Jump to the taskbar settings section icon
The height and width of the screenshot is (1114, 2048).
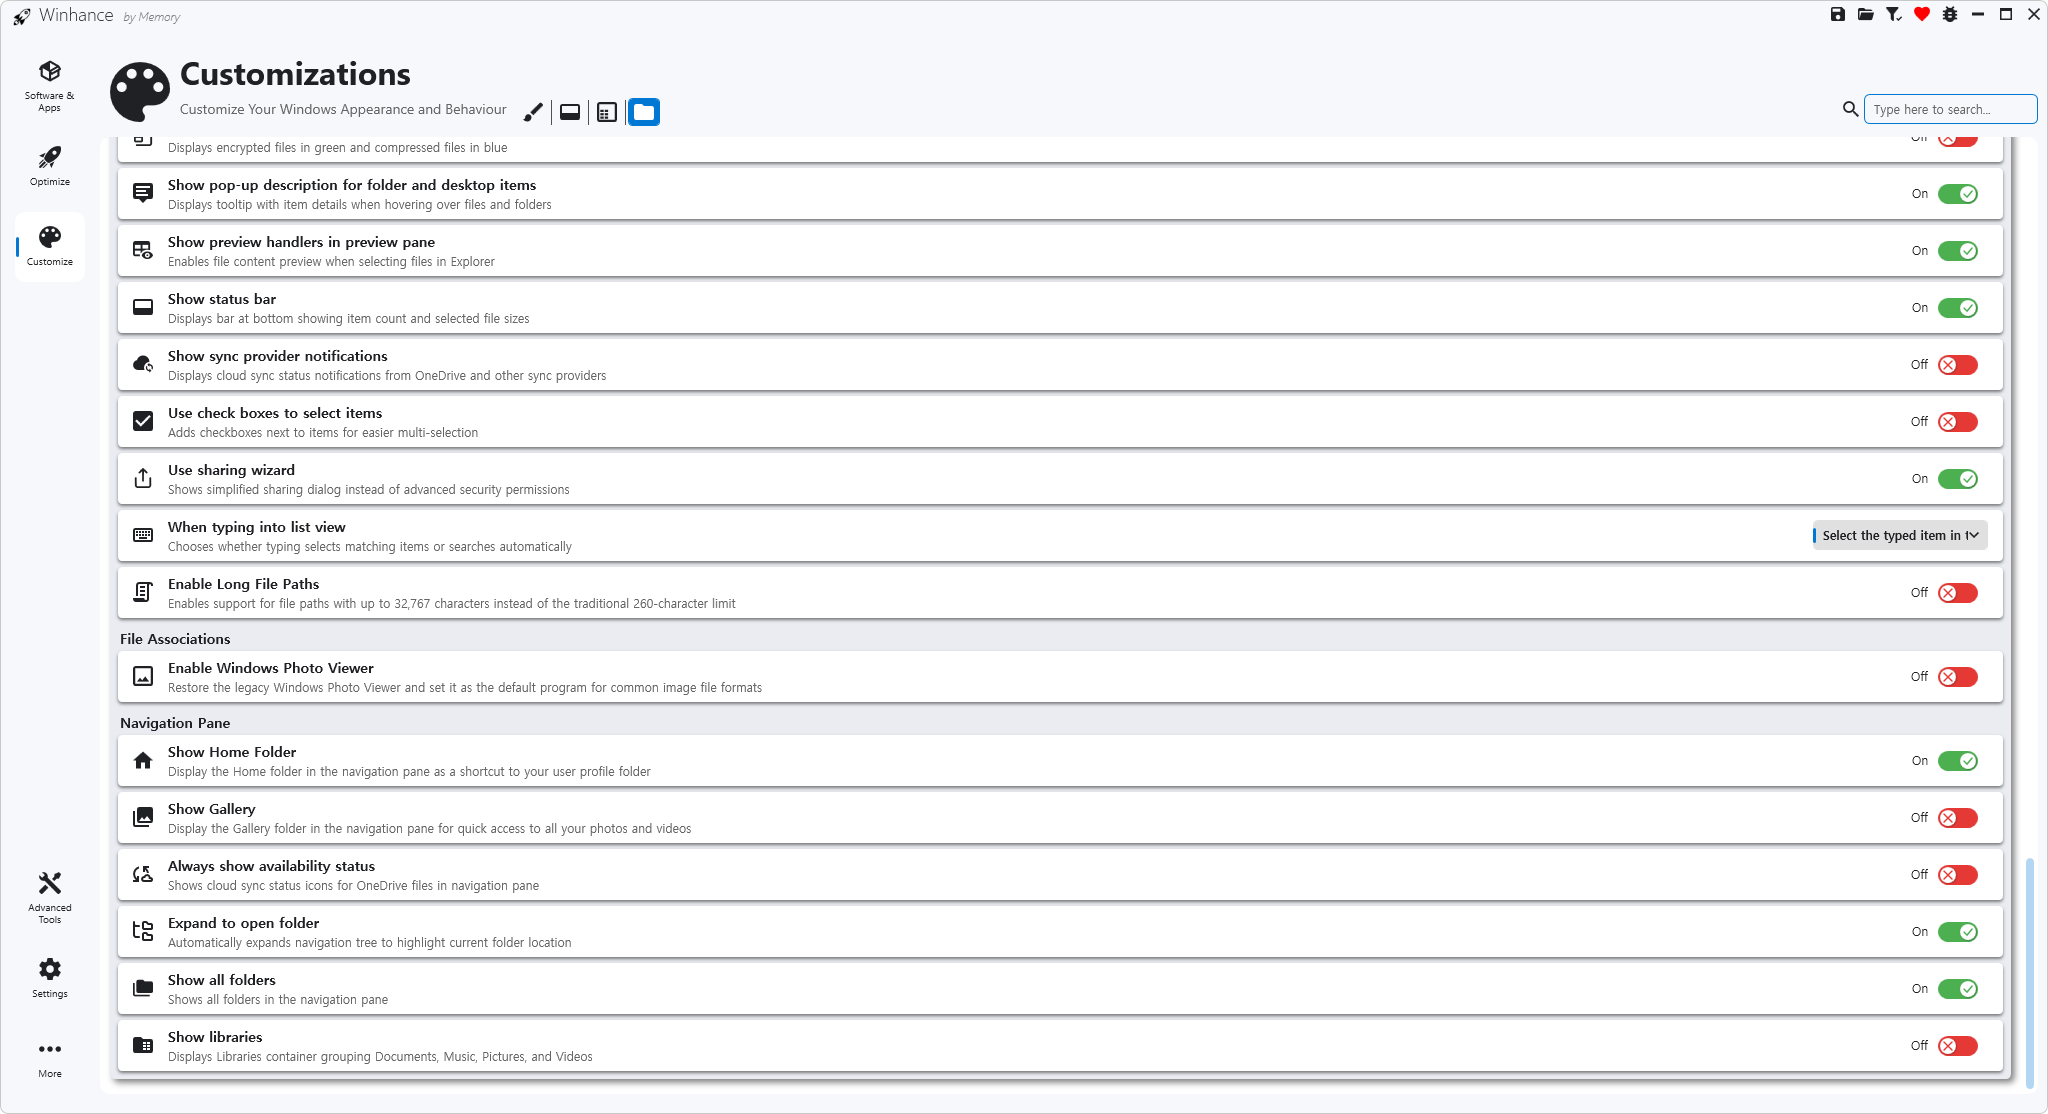(x=570, y=112)
